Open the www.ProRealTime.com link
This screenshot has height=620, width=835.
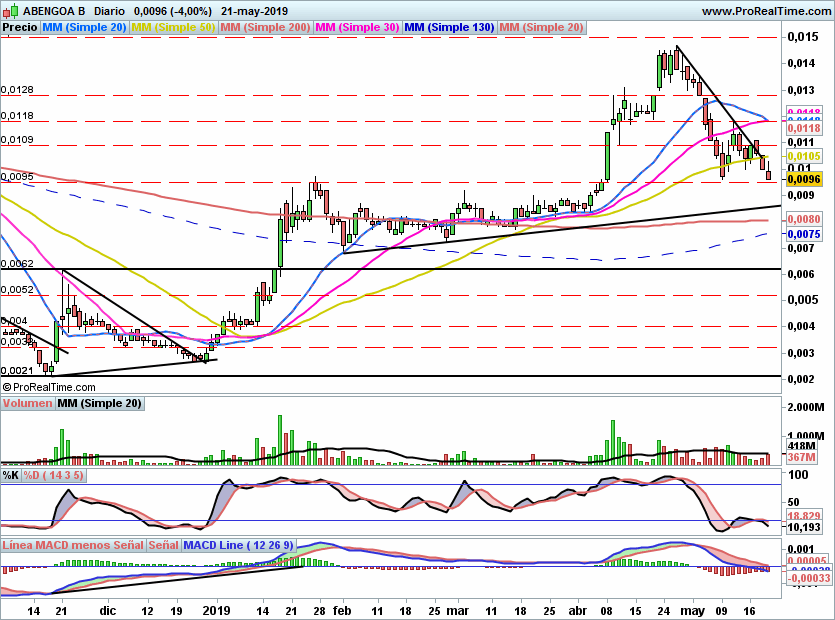pos(766,11)
